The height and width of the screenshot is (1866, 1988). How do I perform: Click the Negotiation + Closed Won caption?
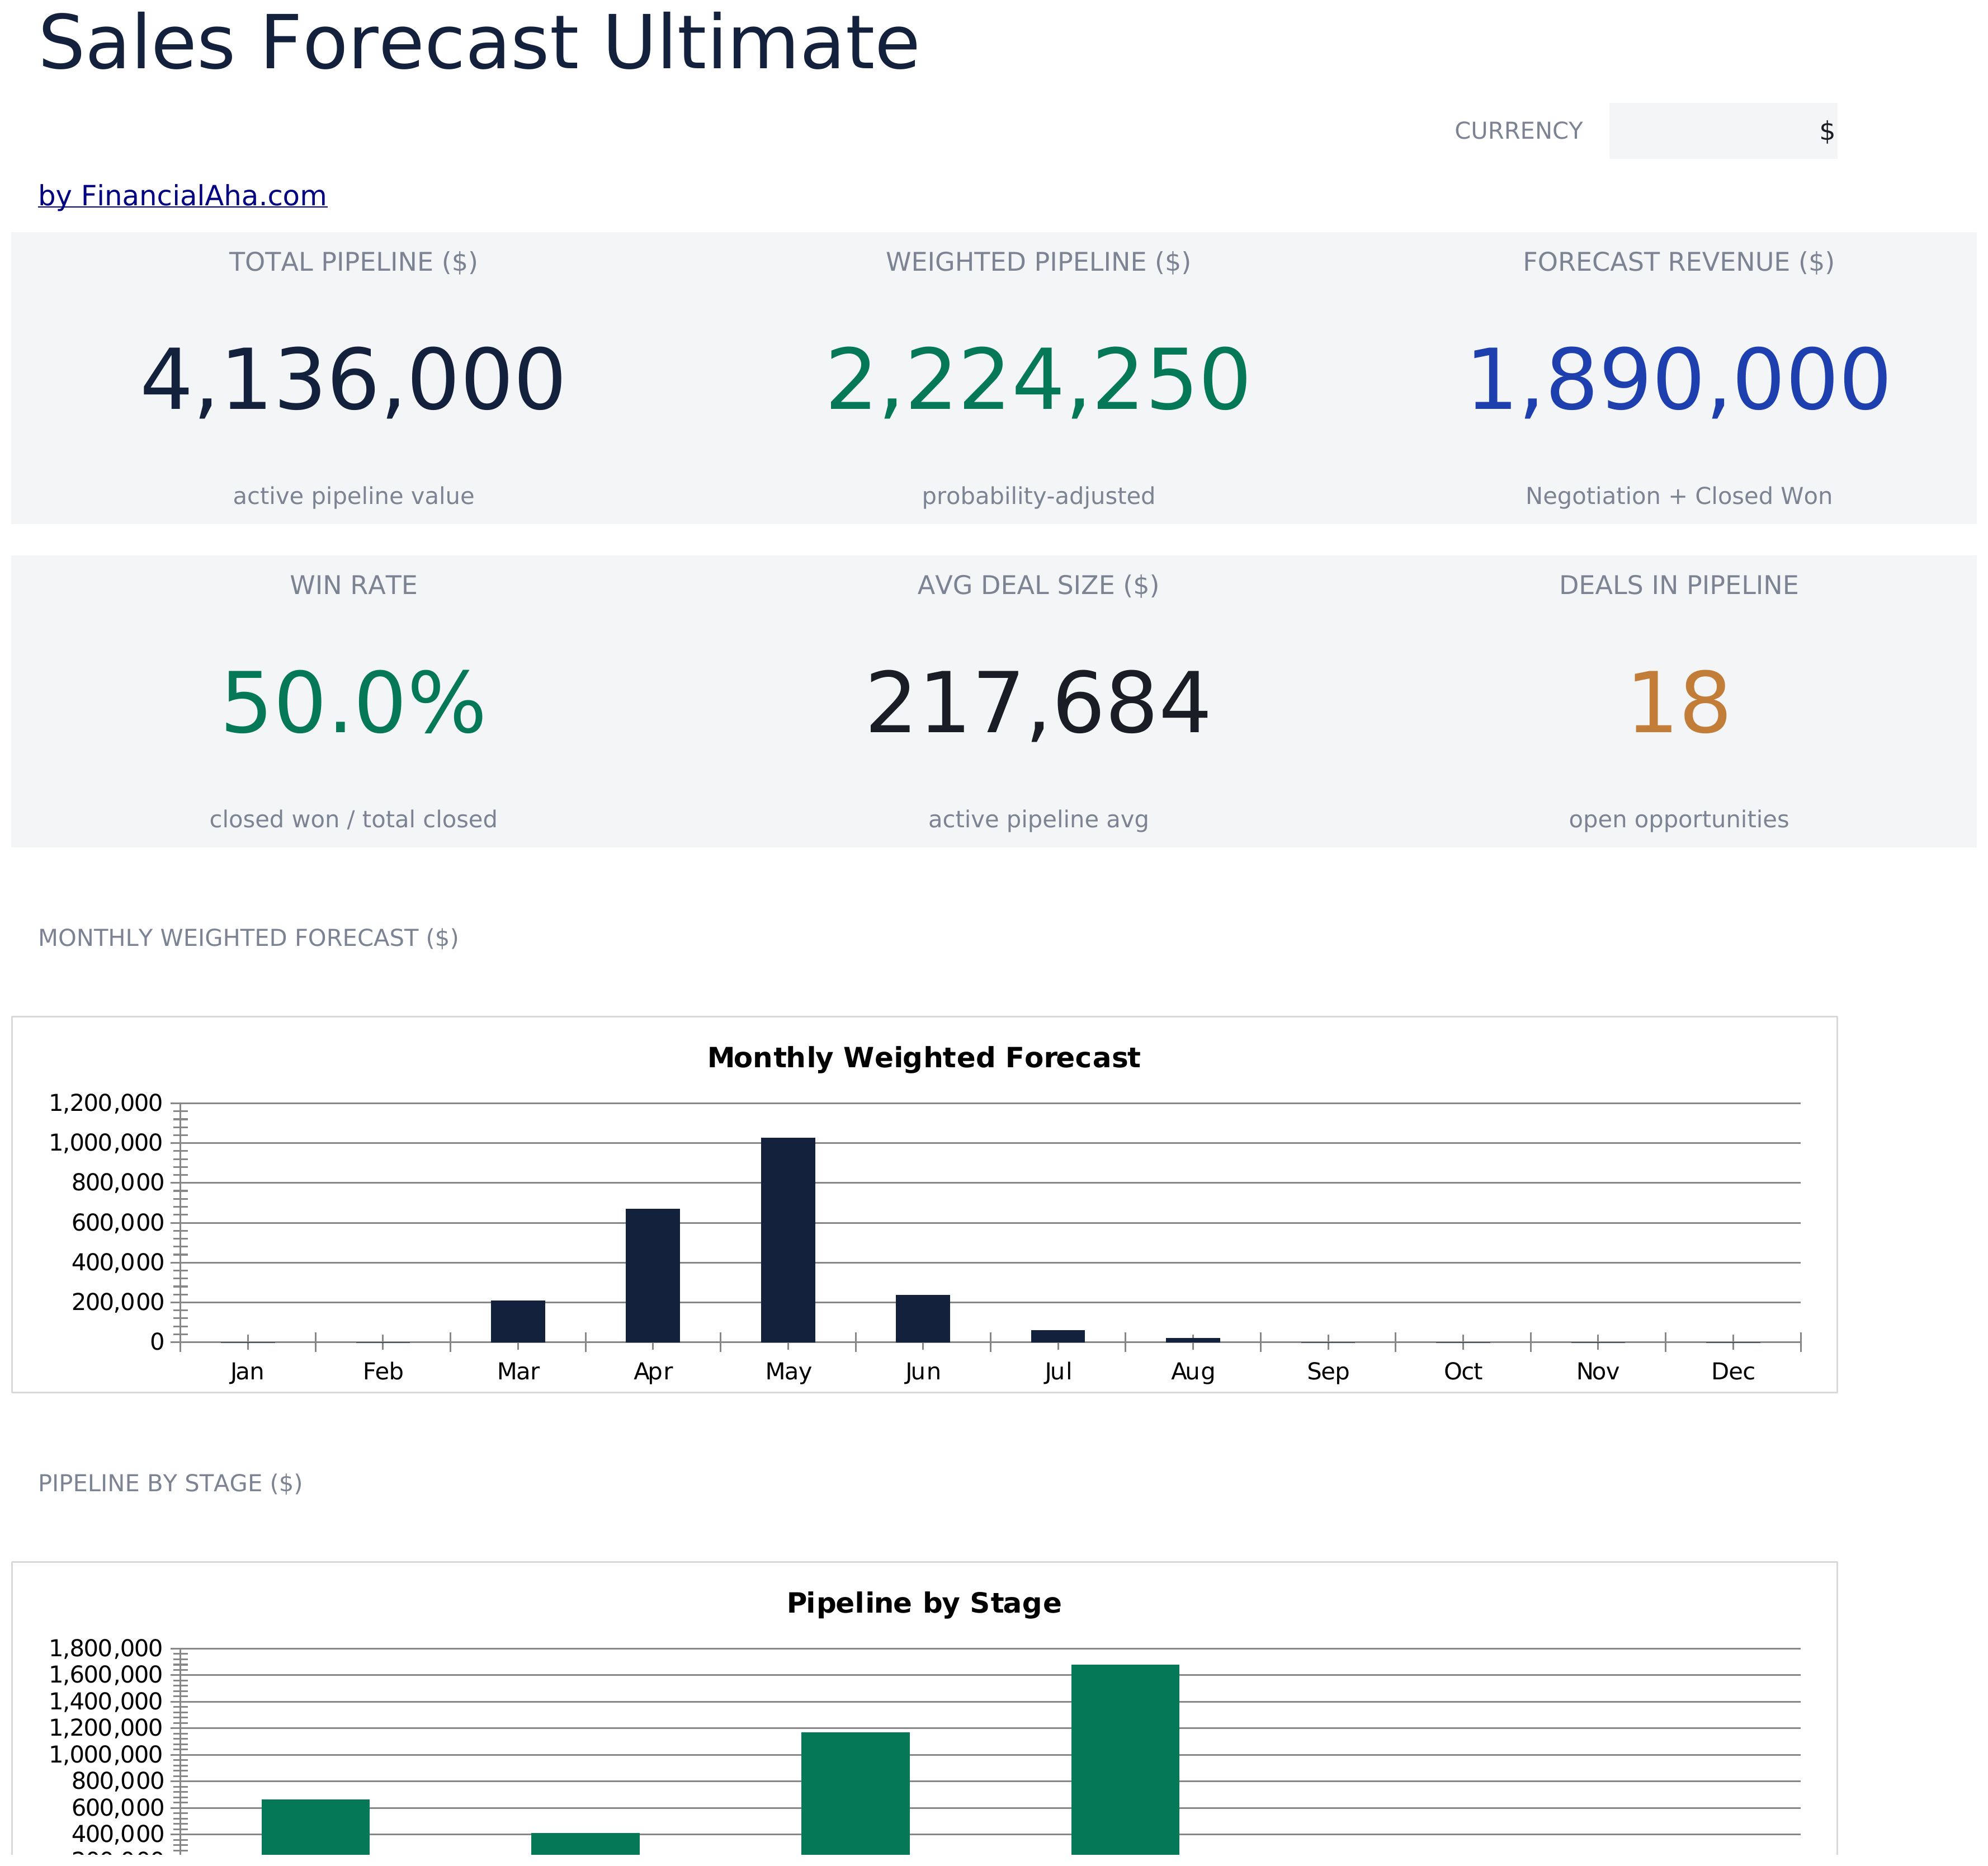[x=1678, y=496]
